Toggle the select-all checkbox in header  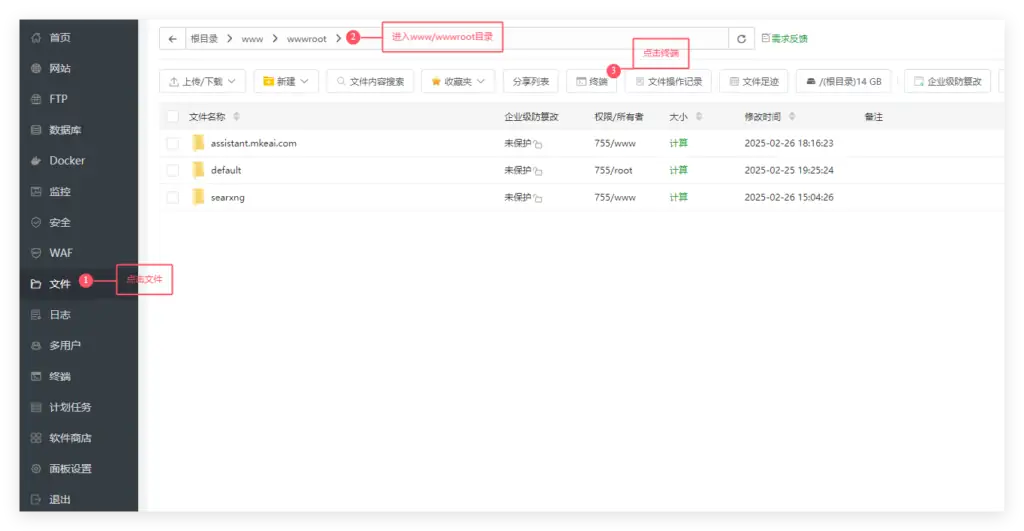point(172,117)
